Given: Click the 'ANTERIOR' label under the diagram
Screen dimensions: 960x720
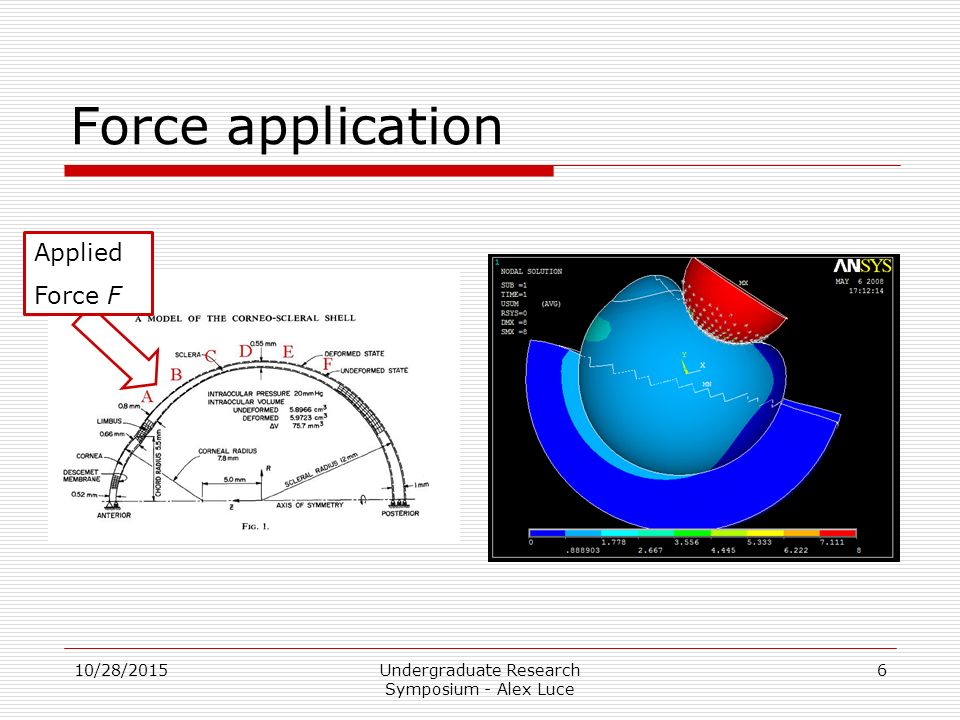Looking at the screenshot, I should click(114, 516).
